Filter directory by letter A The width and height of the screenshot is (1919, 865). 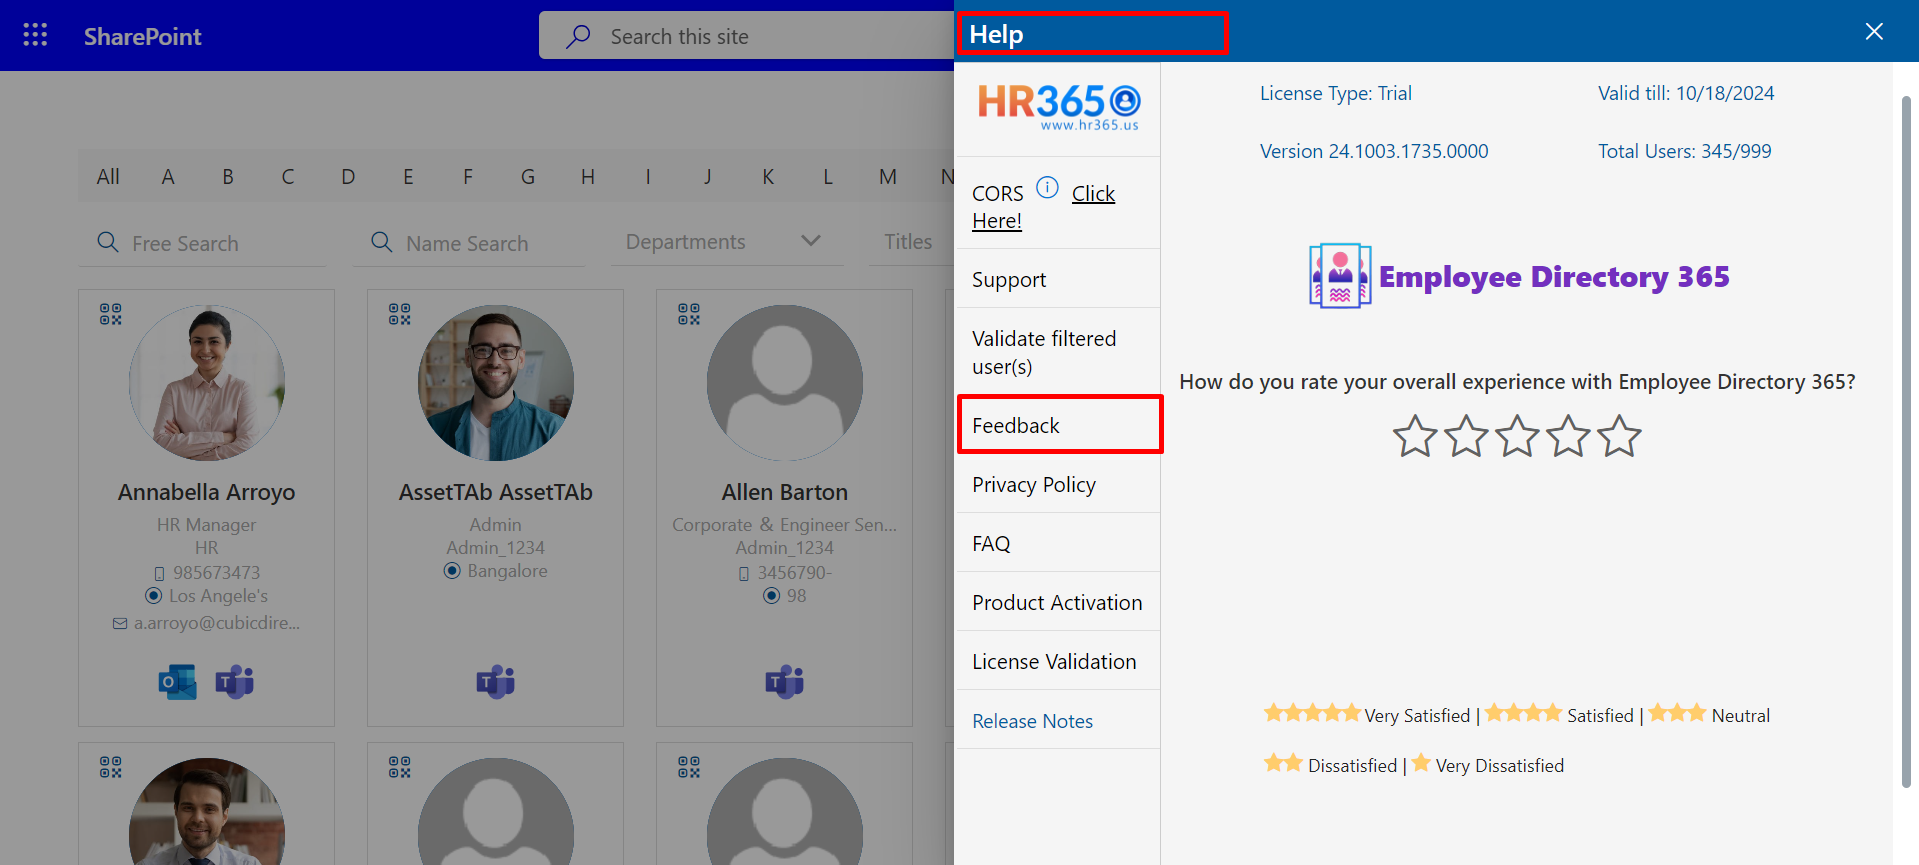click(x=168, y=177)
